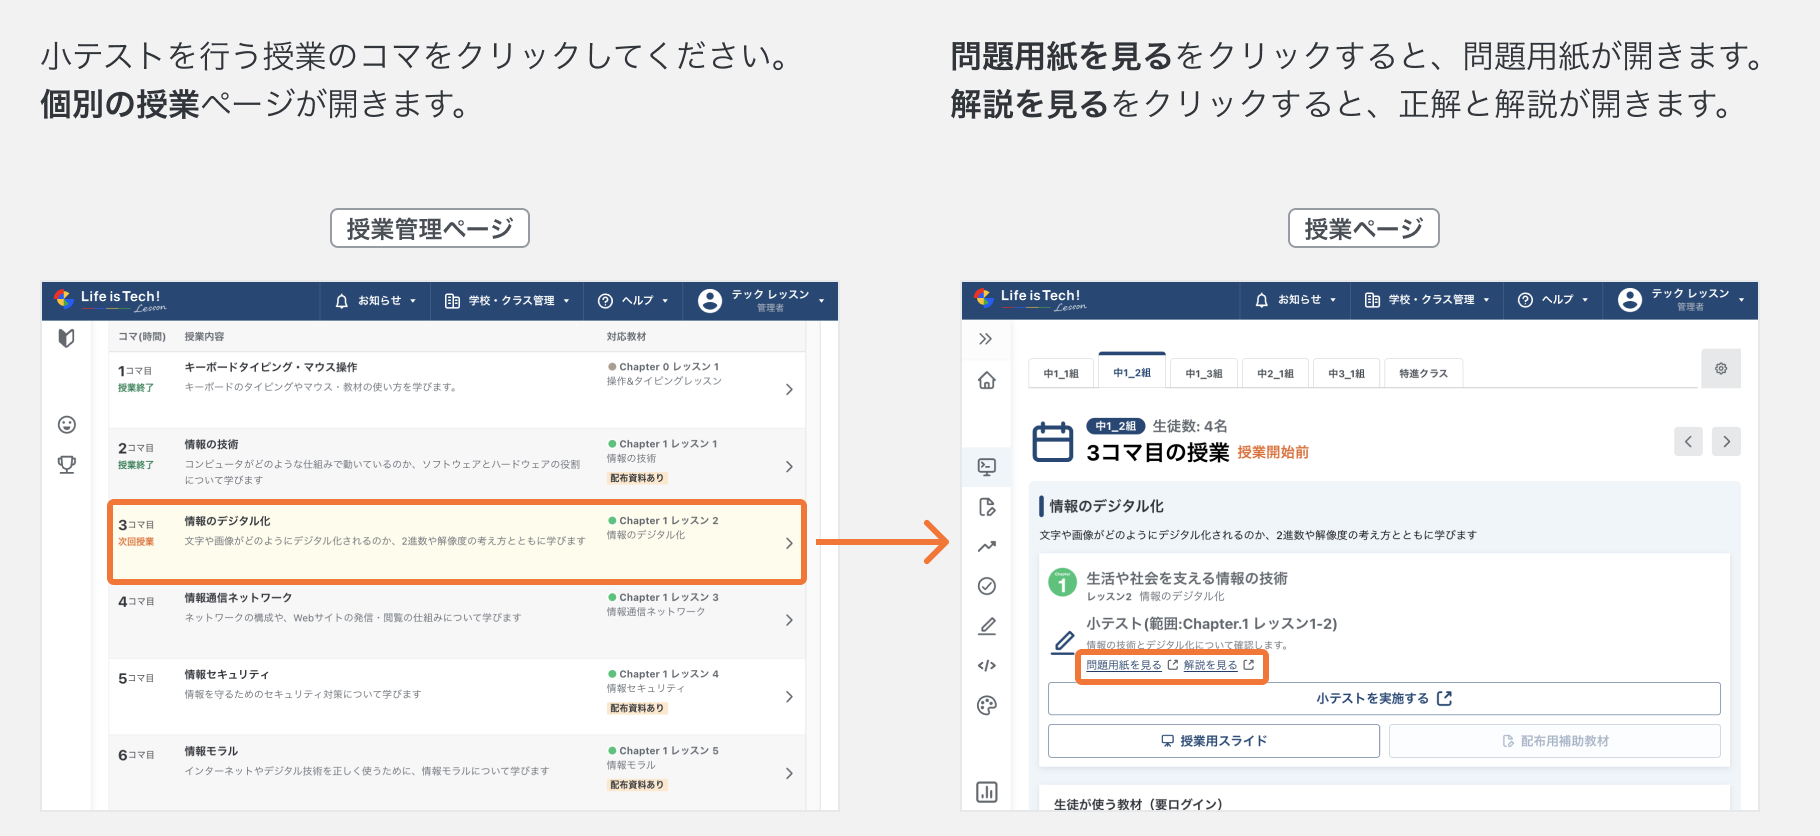Open お知らせ dropdown in the class management page

(x=376, y=301)
